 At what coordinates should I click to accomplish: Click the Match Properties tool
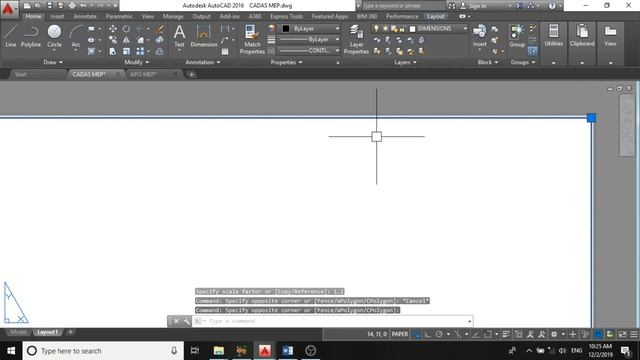252,39
